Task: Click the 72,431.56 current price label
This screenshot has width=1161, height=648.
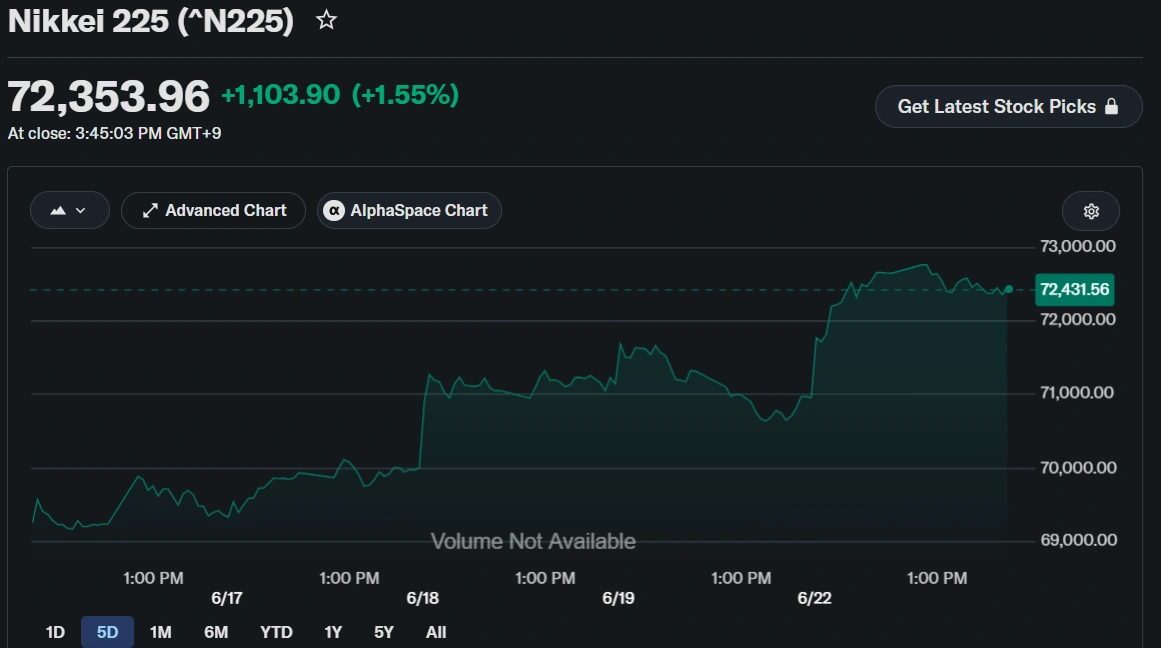Action: pos(1074,290)
